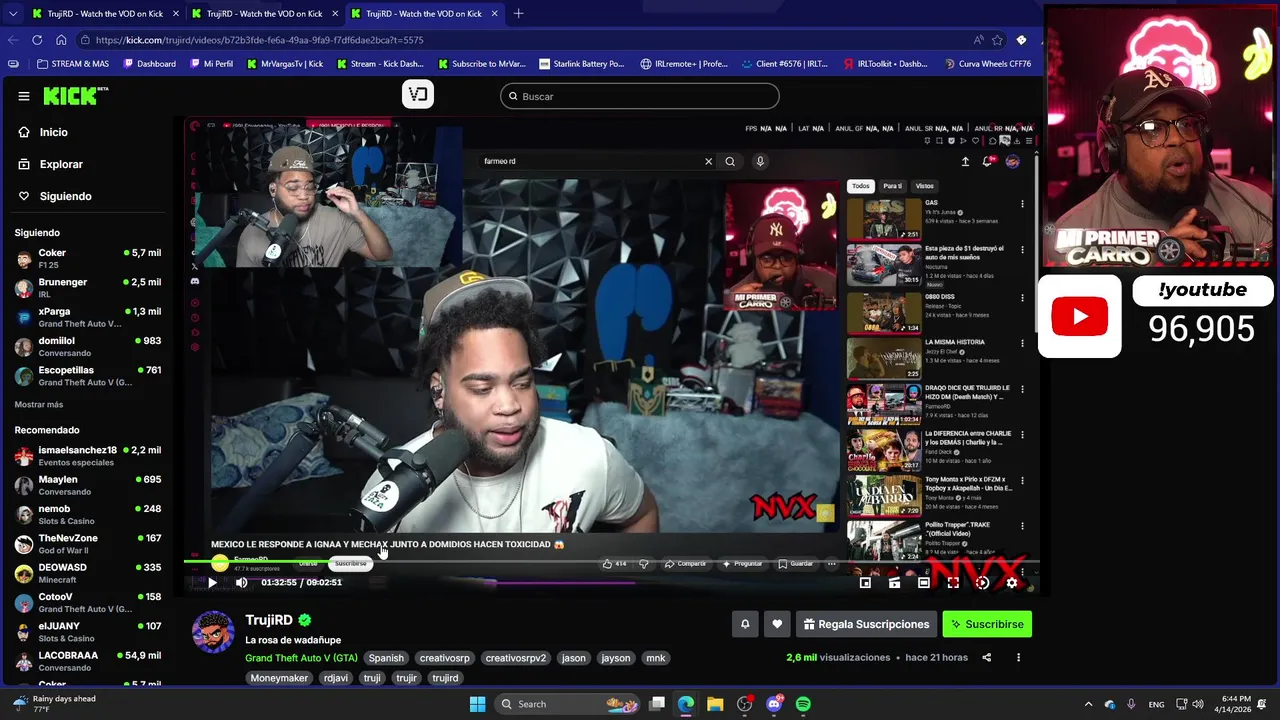
Task: Select the Moneymaker tag
Action: tap(280, 678)
